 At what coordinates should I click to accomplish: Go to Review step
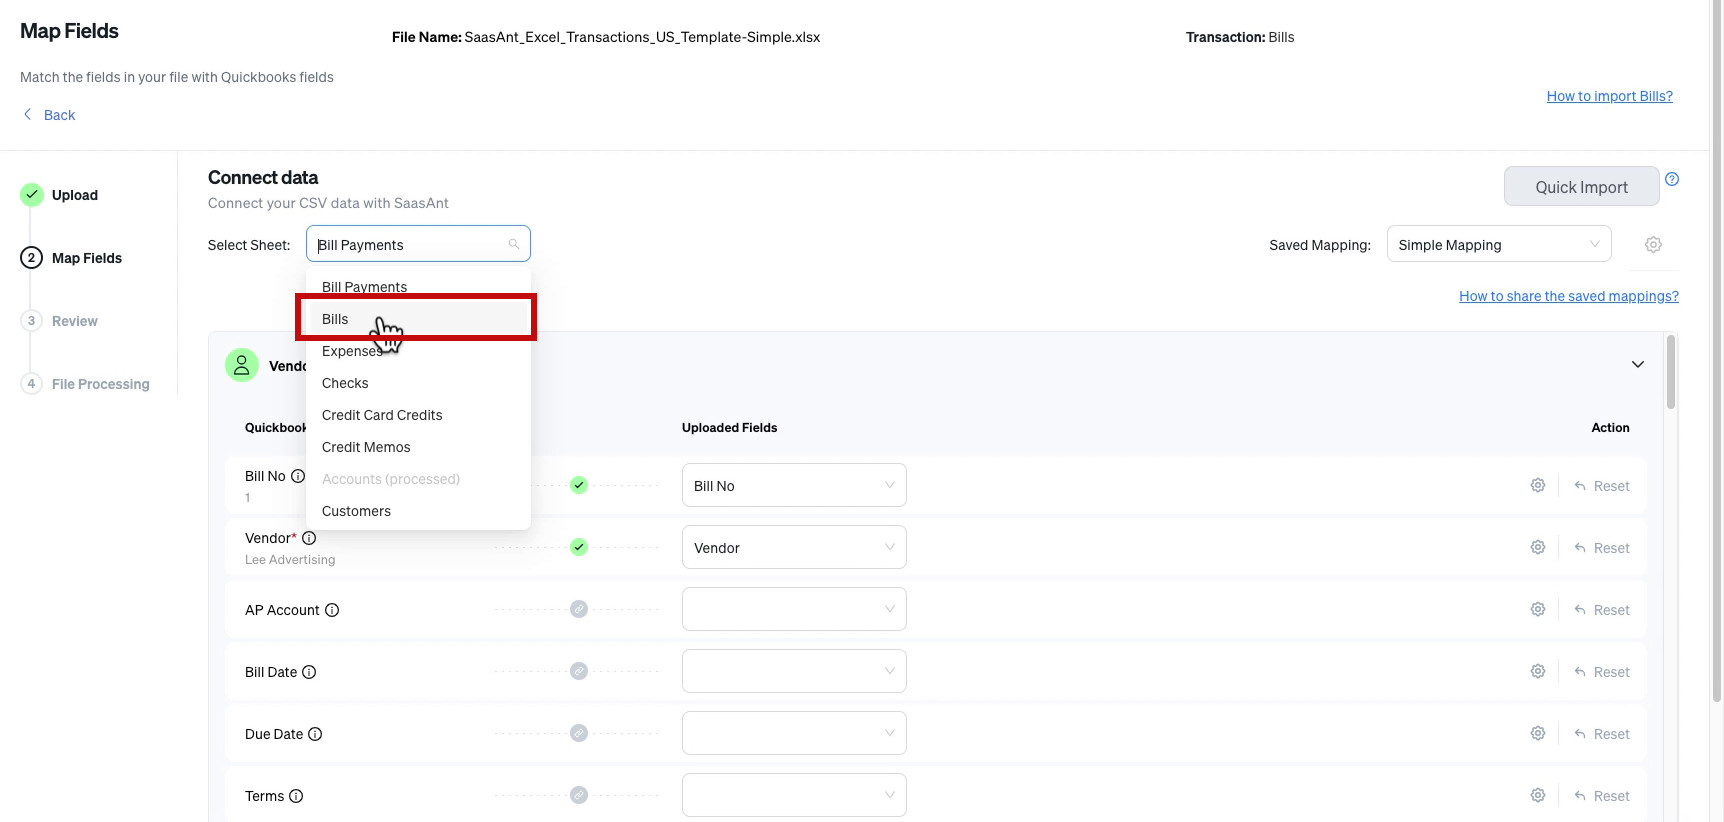tap(75, 321)
